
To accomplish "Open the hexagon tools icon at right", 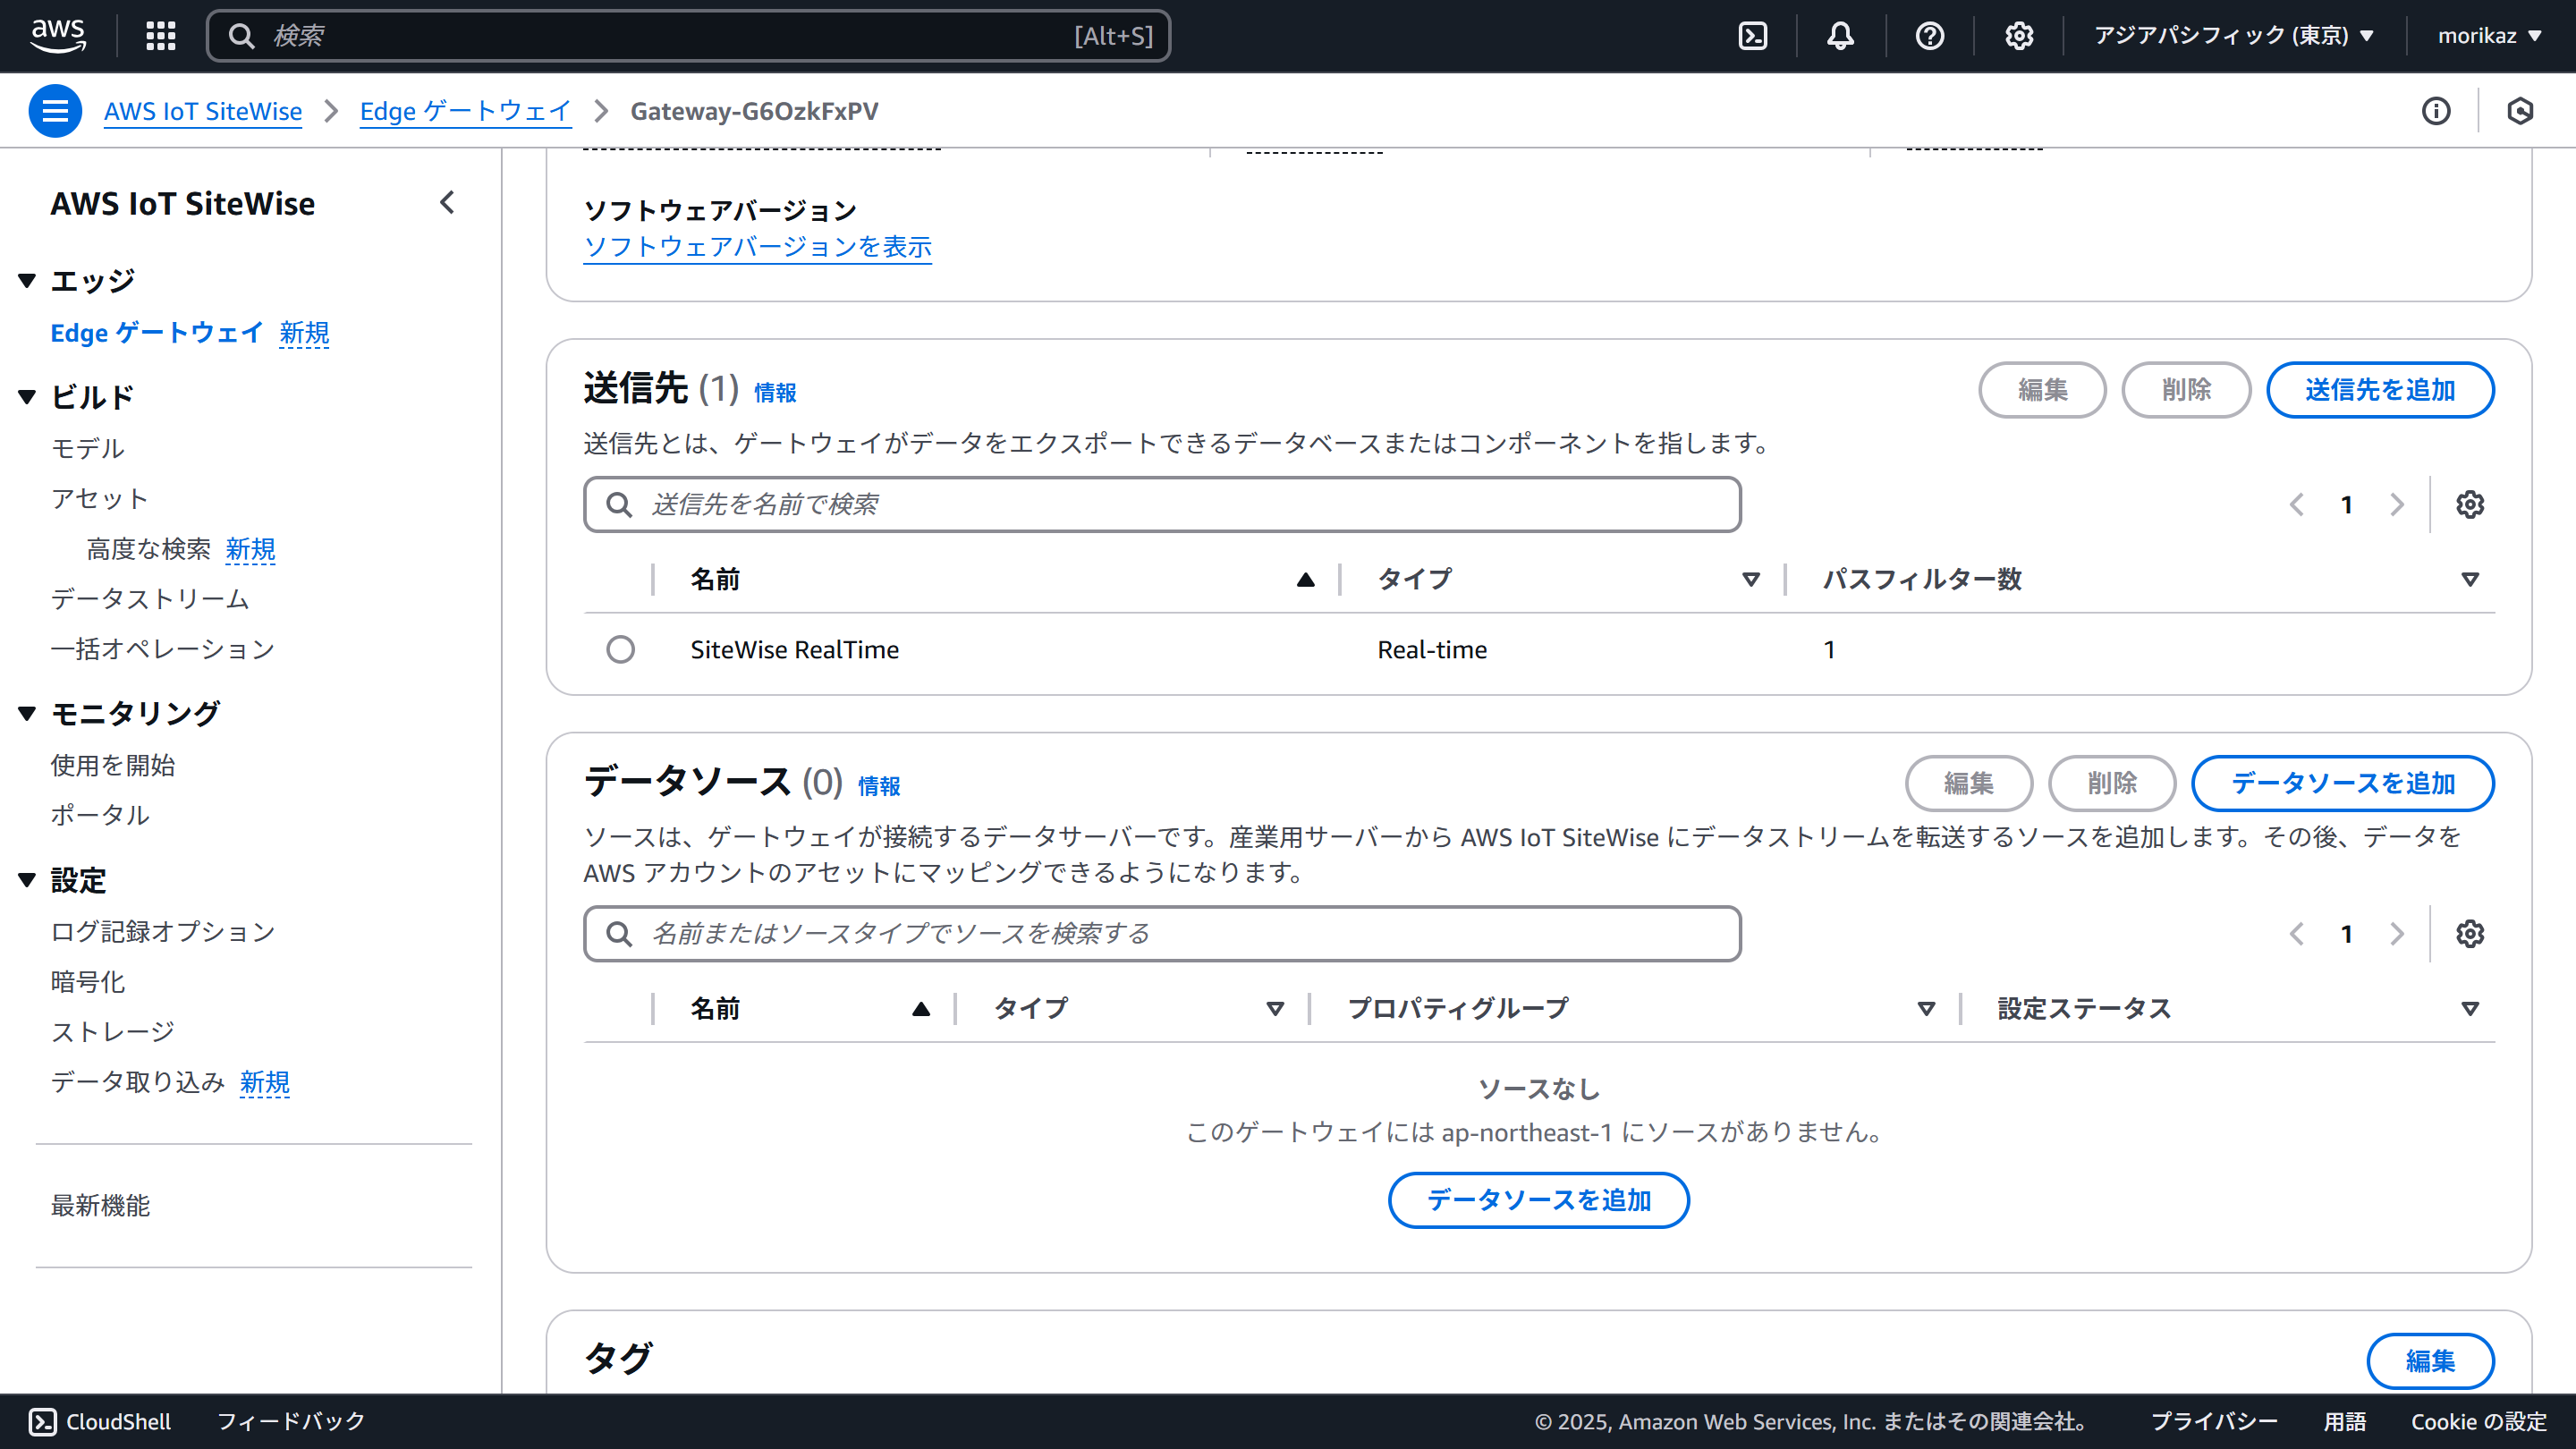I will click(2520, 111).
